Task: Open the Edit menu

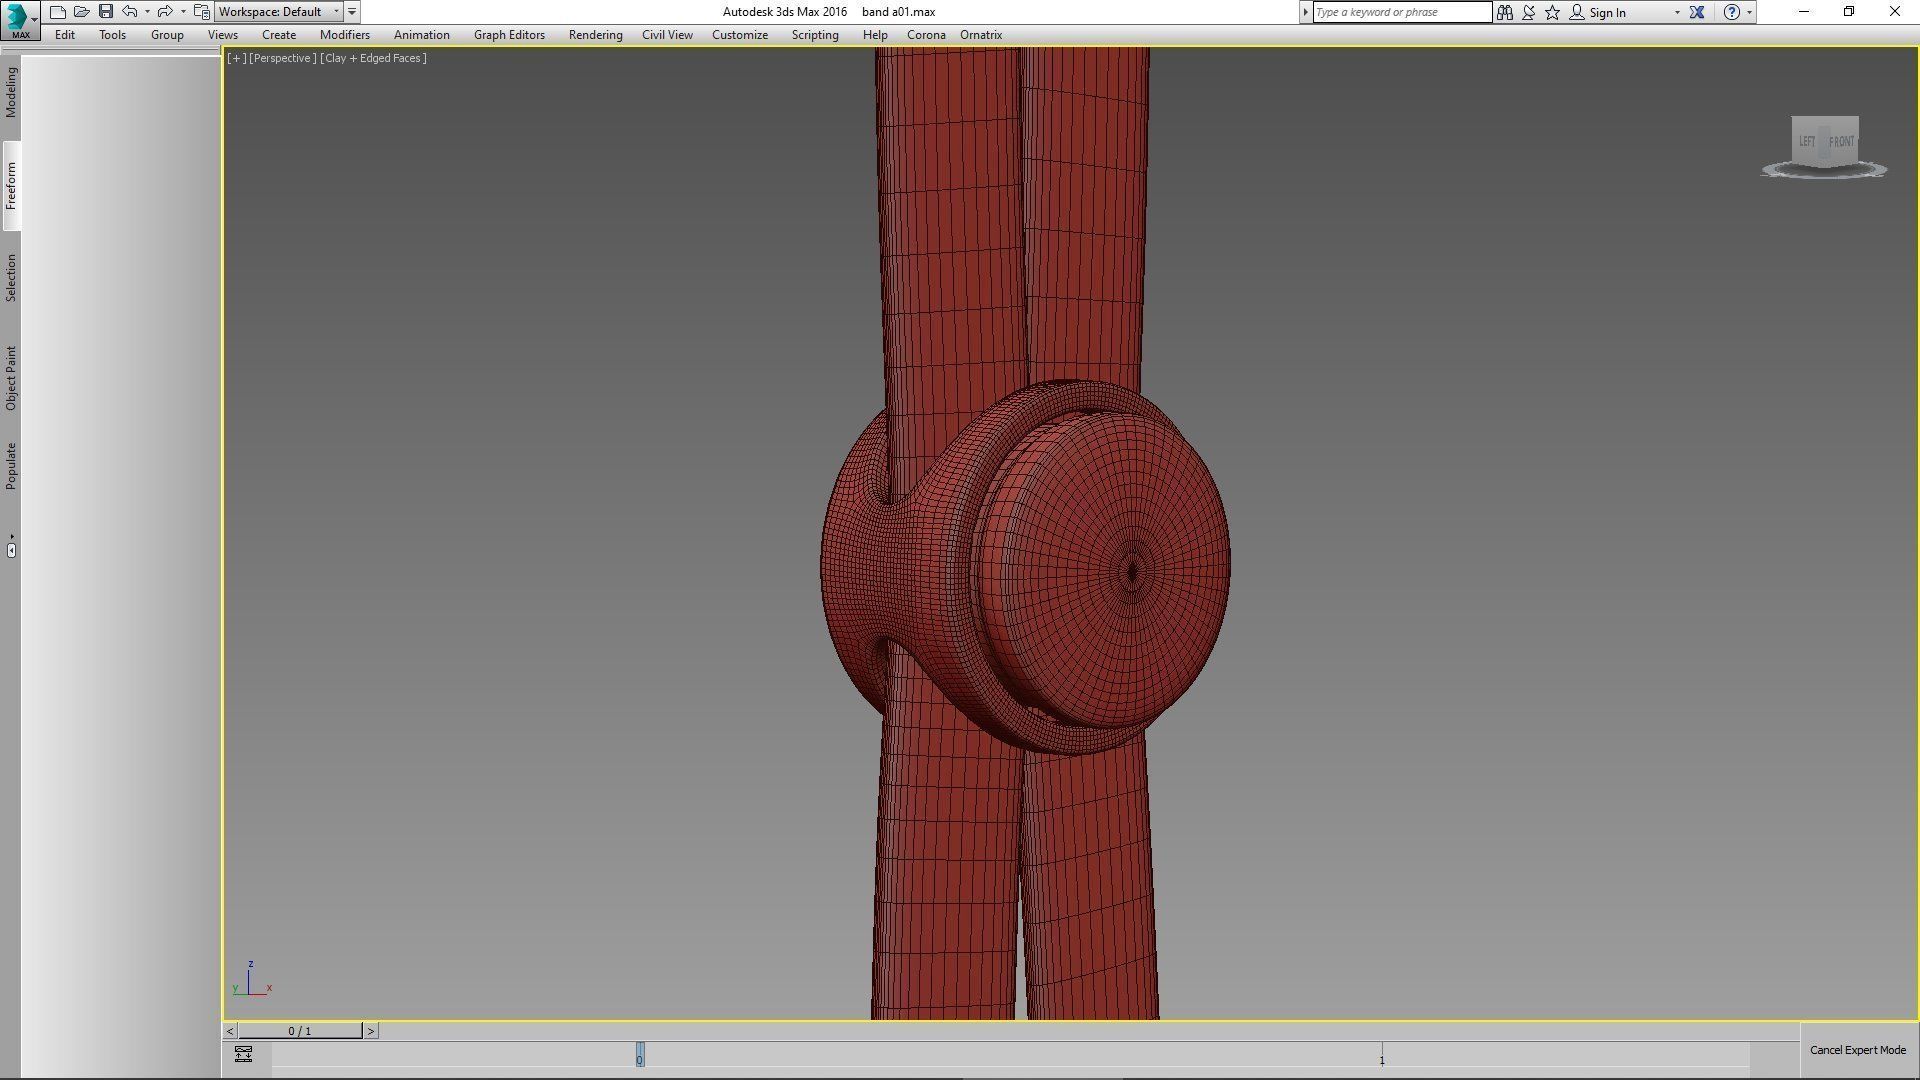Action: 65,35
